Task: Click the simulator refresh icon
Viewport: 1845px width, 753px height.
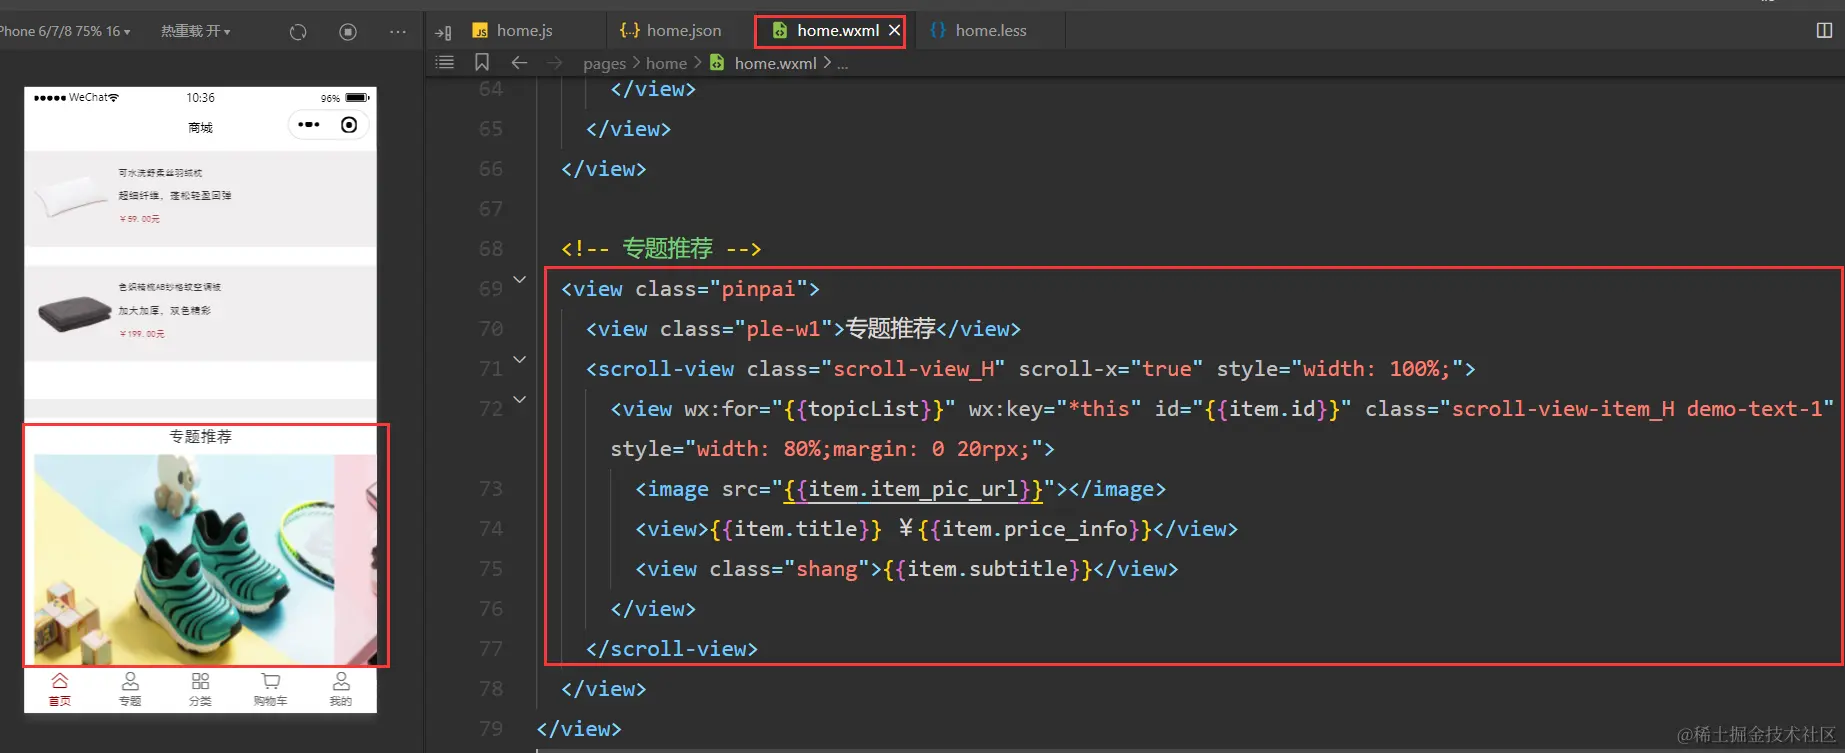Action: [298, 32]
